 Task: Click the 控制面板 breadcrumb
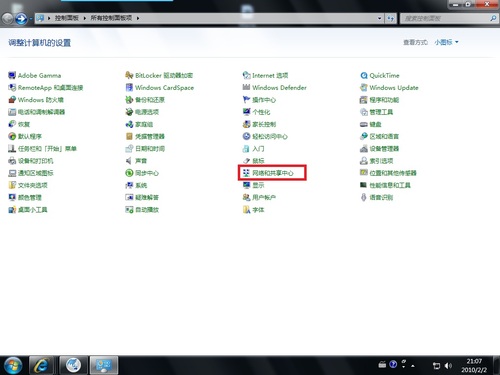tap(67, 18)
